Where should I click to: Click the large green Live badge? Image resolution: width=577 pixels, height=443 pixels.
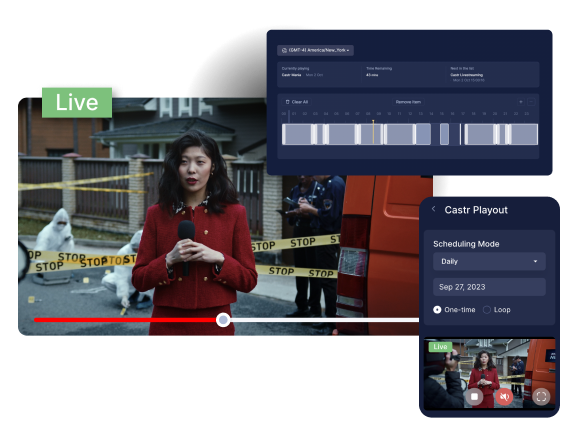click(77, 103)
